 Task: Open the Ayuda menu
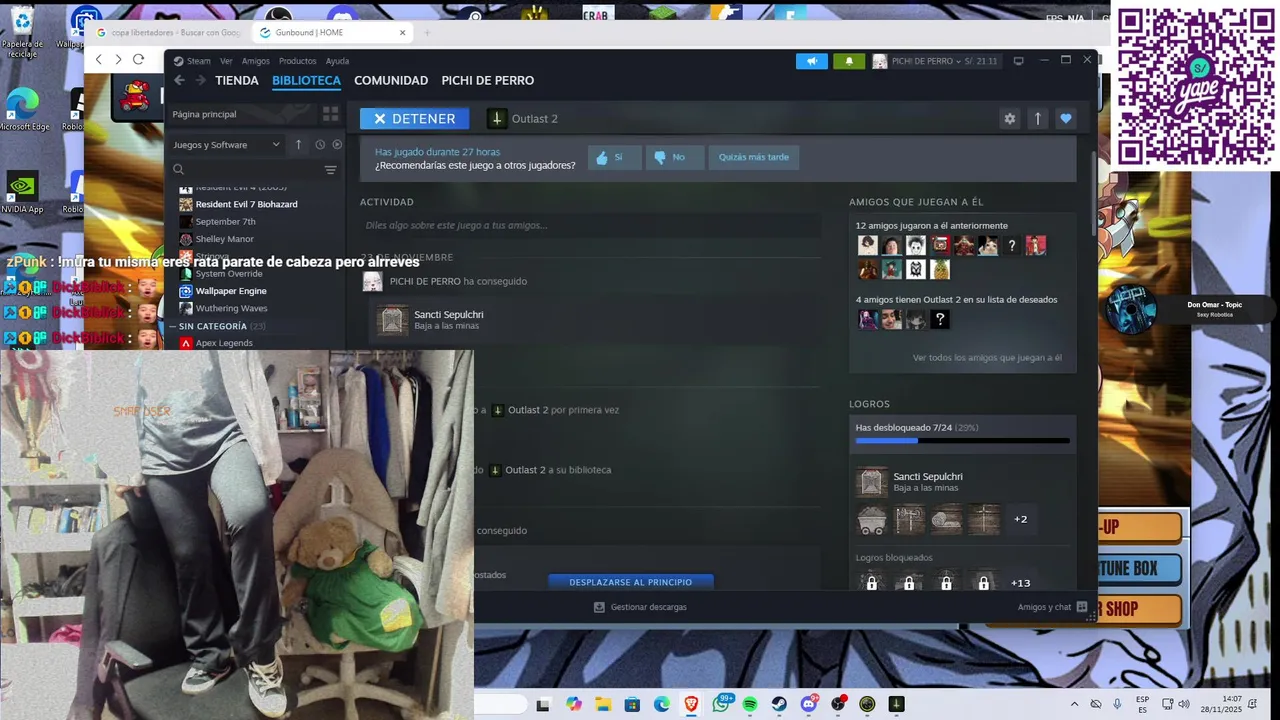tap(337, 61)
